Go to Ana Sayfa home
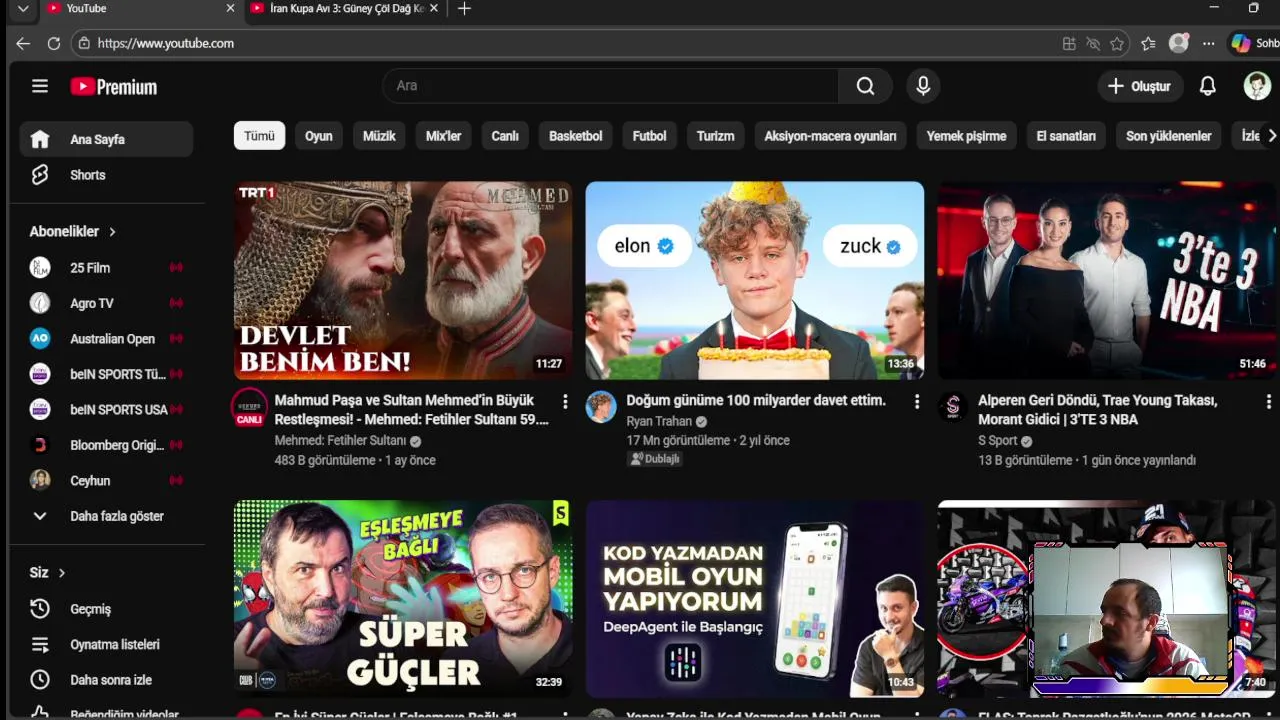The image size is (1280, 720). point(106,139)
